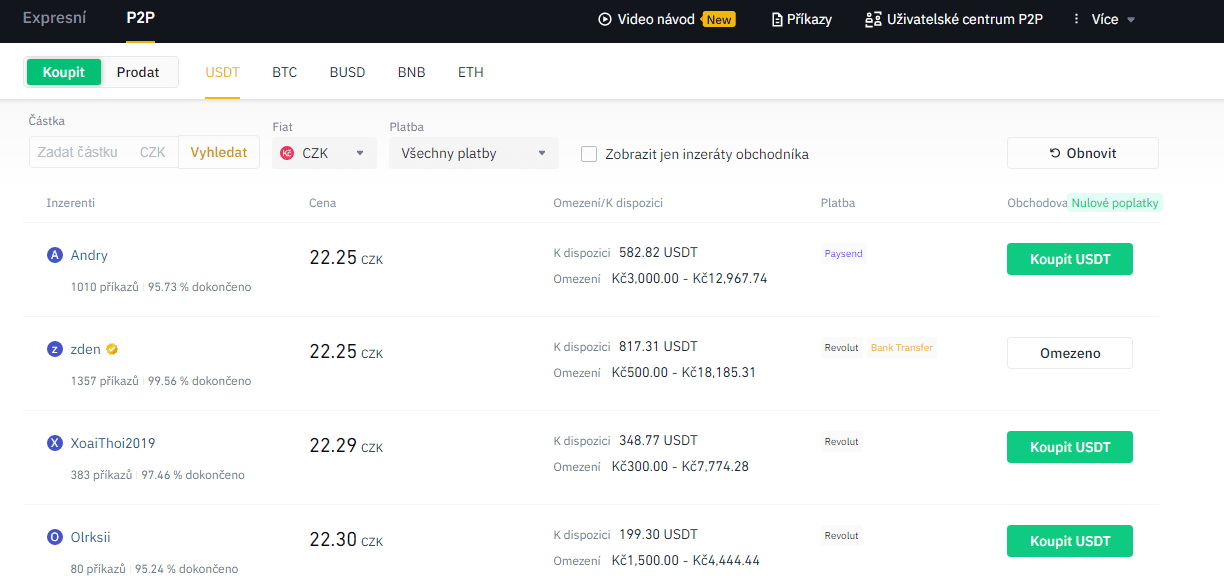
Task: Click the XoaiThoi2019 avatar icon
Action: (55, 443)
